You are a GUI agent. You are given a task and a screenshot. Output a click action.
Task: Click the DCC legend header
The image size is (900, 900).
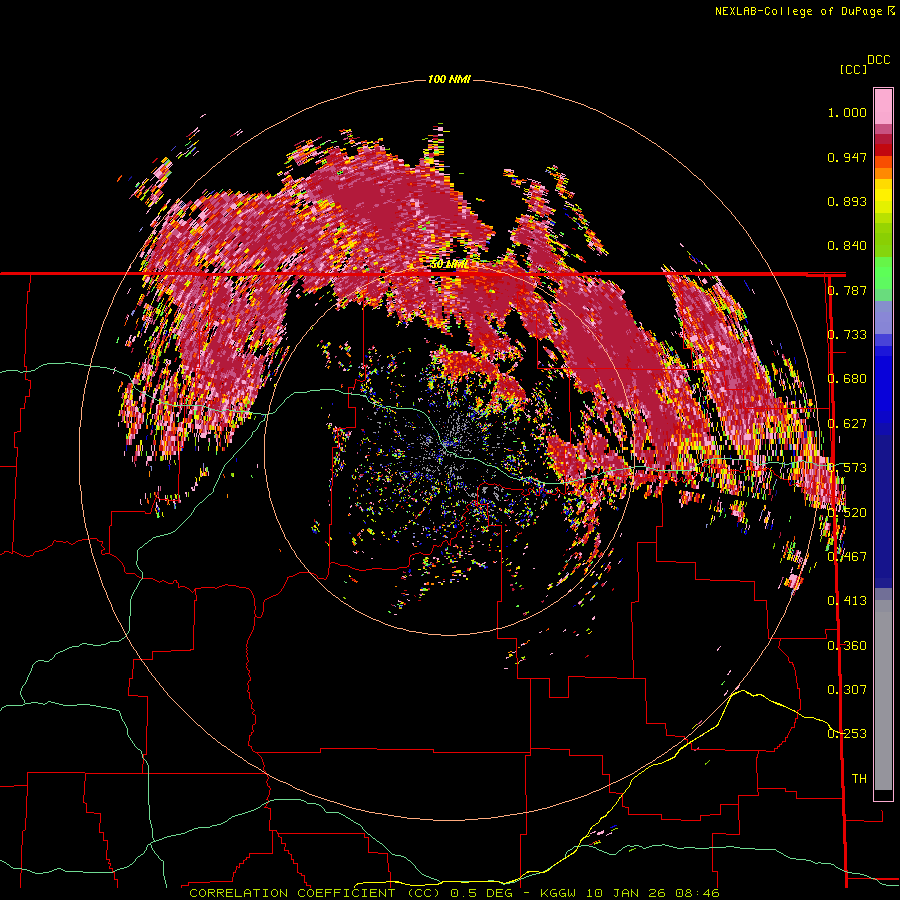click(x=878, y=60)
